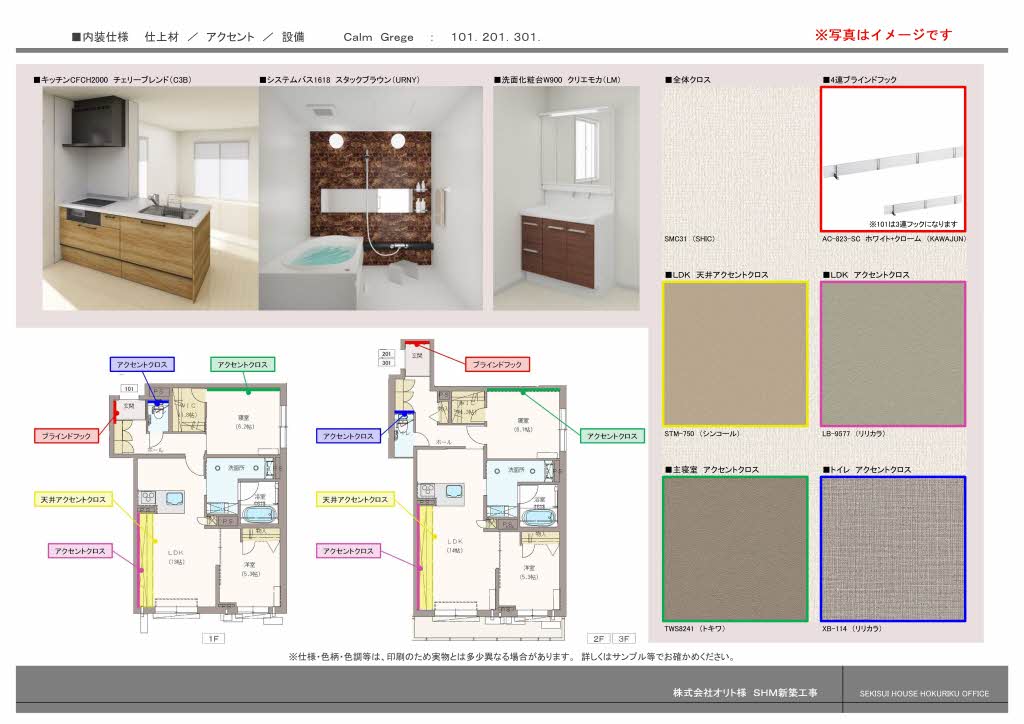Click SEKISUI HOUSE HOKURIKU OFFICE footer text
The width and height of the screenshot is (1024, 724).
(x=924, y=694)
